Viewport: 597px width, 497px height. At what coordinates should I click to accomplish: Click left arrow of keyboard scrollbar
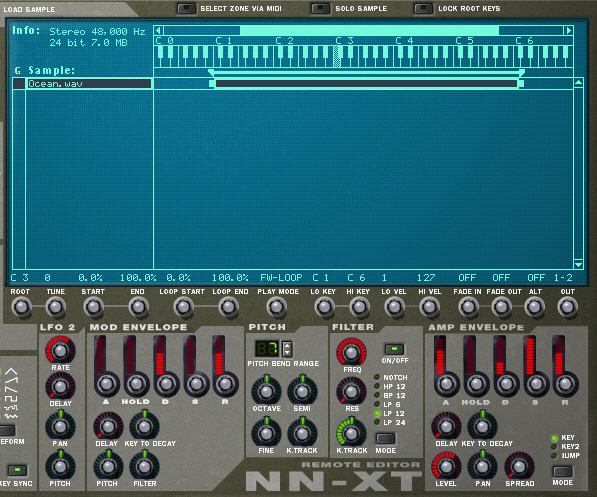159,30
